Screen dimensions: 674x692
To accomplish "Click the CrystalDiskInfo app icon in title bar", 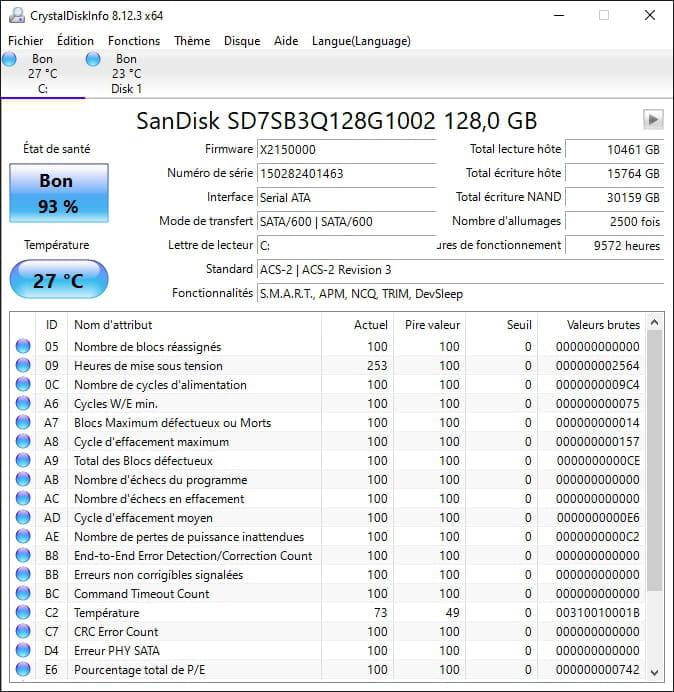I will coord(17,15).
